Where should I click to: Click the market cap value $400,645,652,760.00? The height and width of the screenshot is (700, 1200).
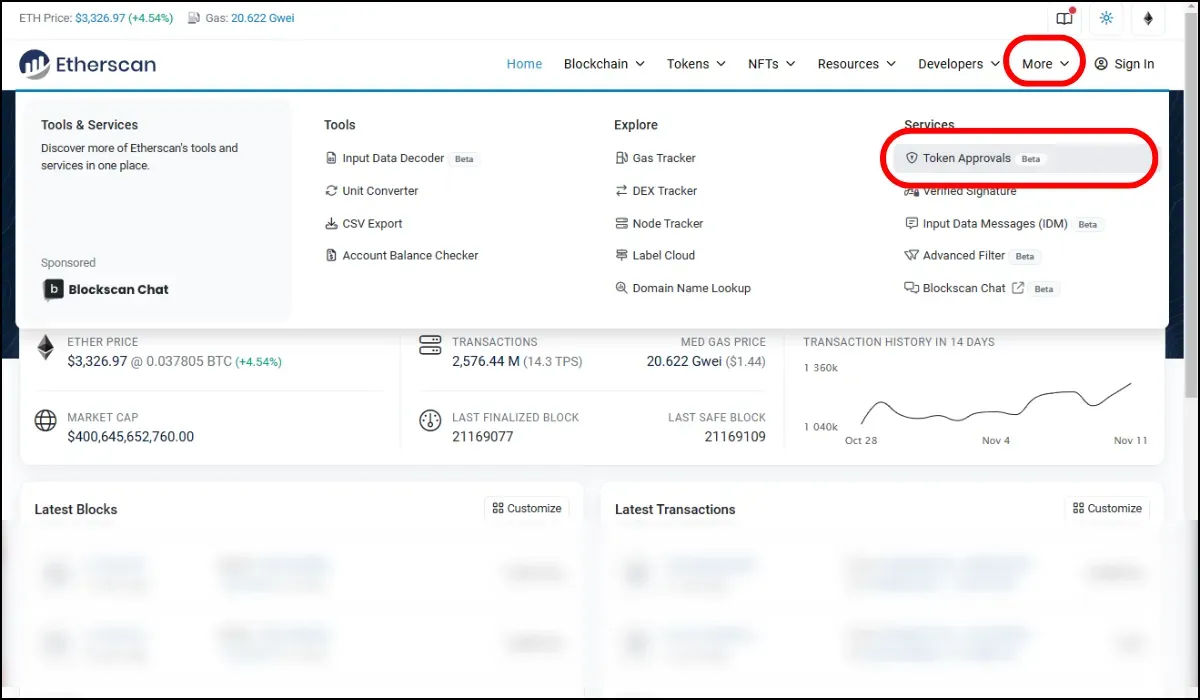131,437
